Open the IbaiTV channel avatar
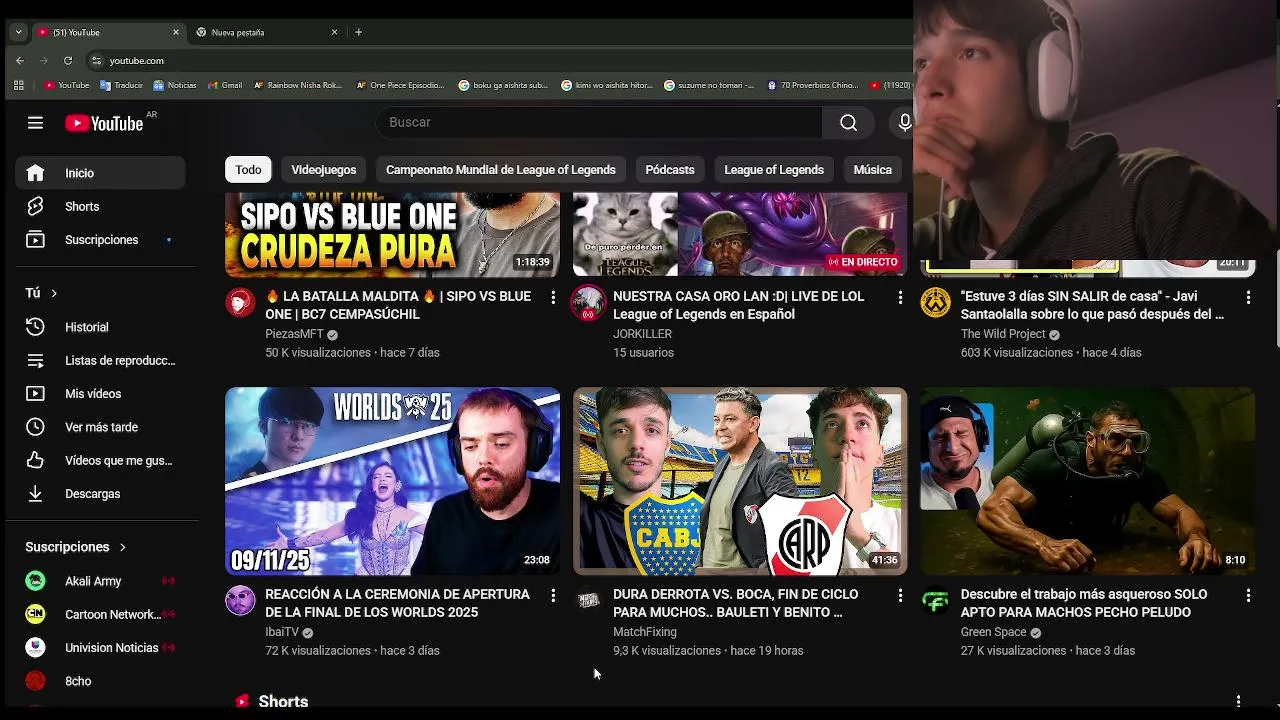The image size is (1280, 720). (x=240, y=600)
